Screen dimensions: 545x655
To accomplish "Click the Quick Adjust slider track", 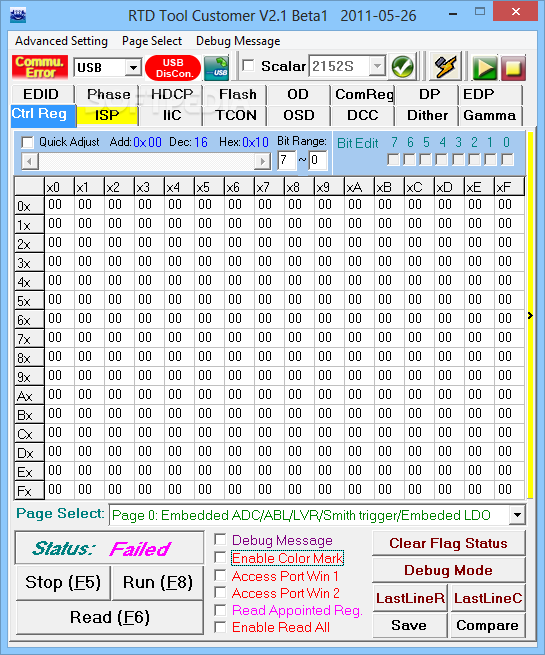I will tap(146, 161).
